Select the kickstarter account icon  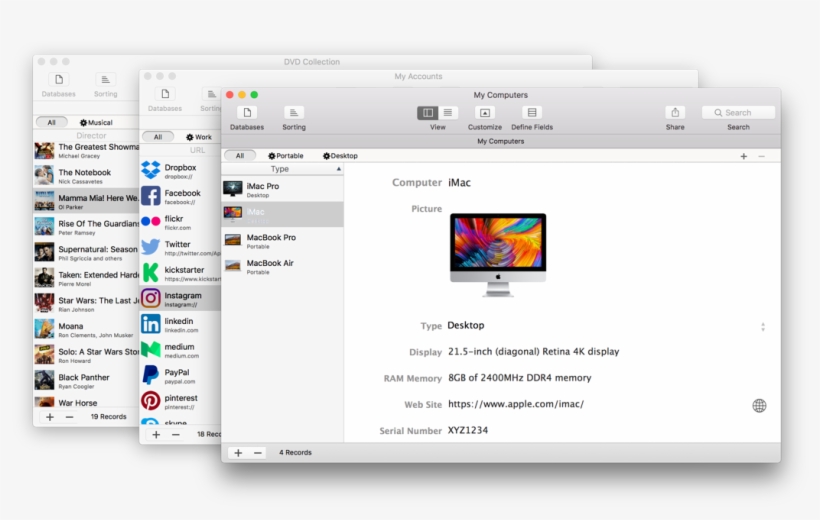[151, 273]
